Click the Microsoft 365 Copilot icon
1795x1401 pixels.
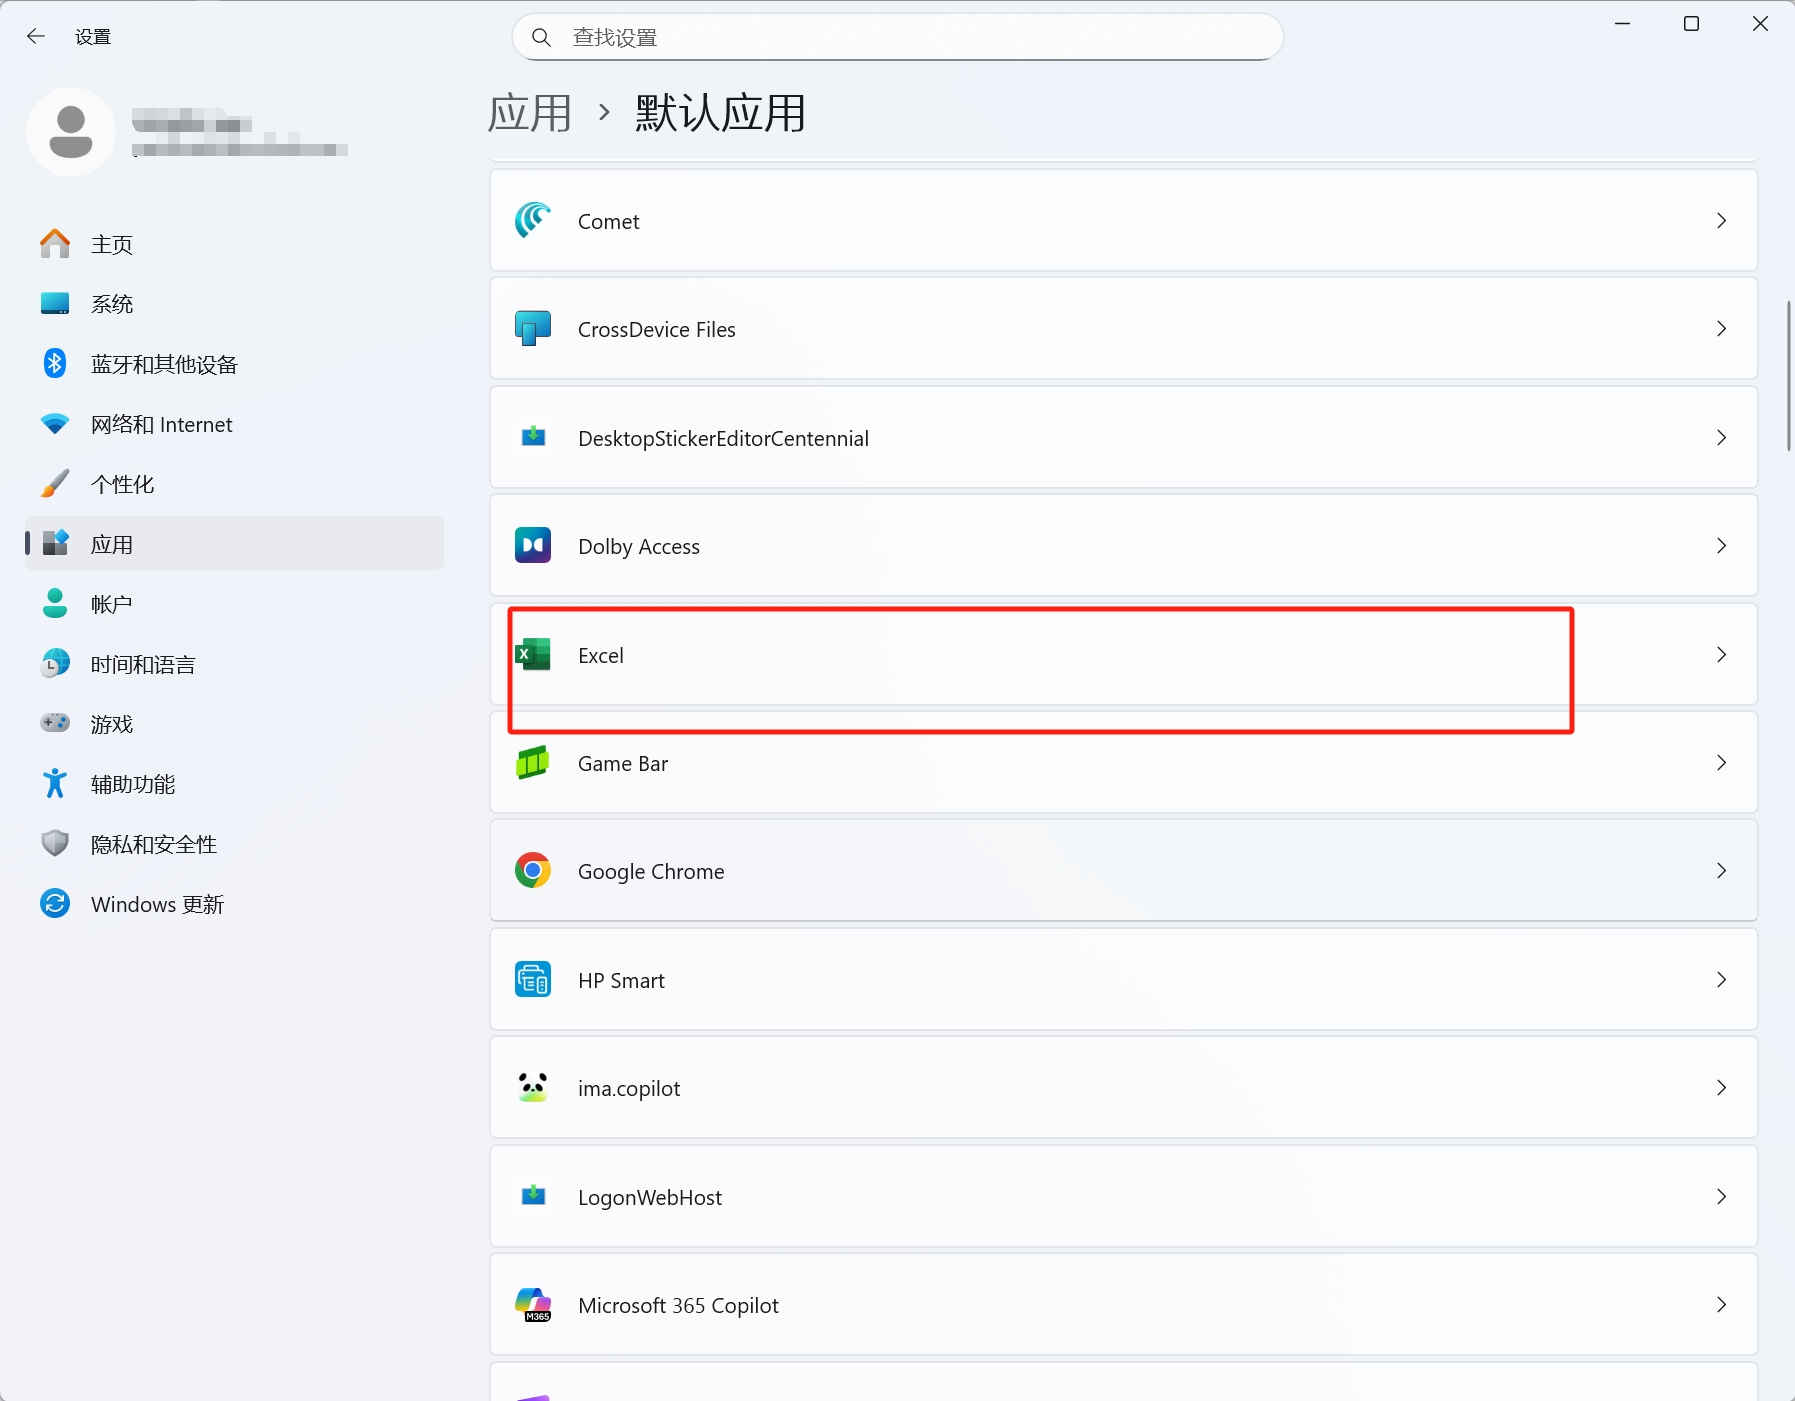(x=533, y=1304)
